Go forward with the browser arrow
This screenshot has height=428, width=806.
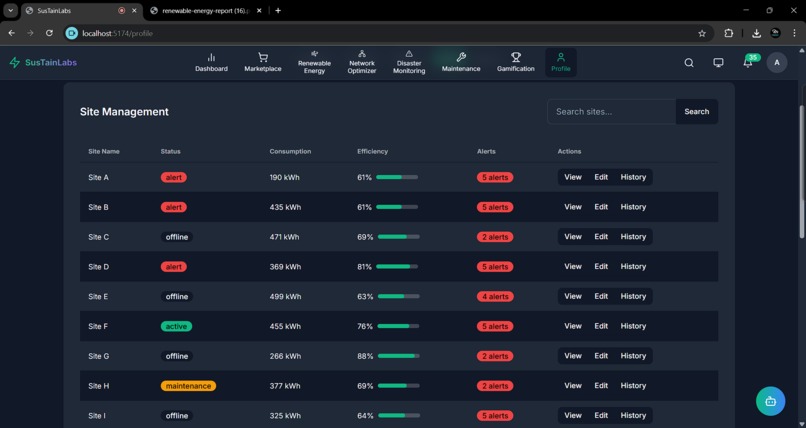[x=30, y=33]
